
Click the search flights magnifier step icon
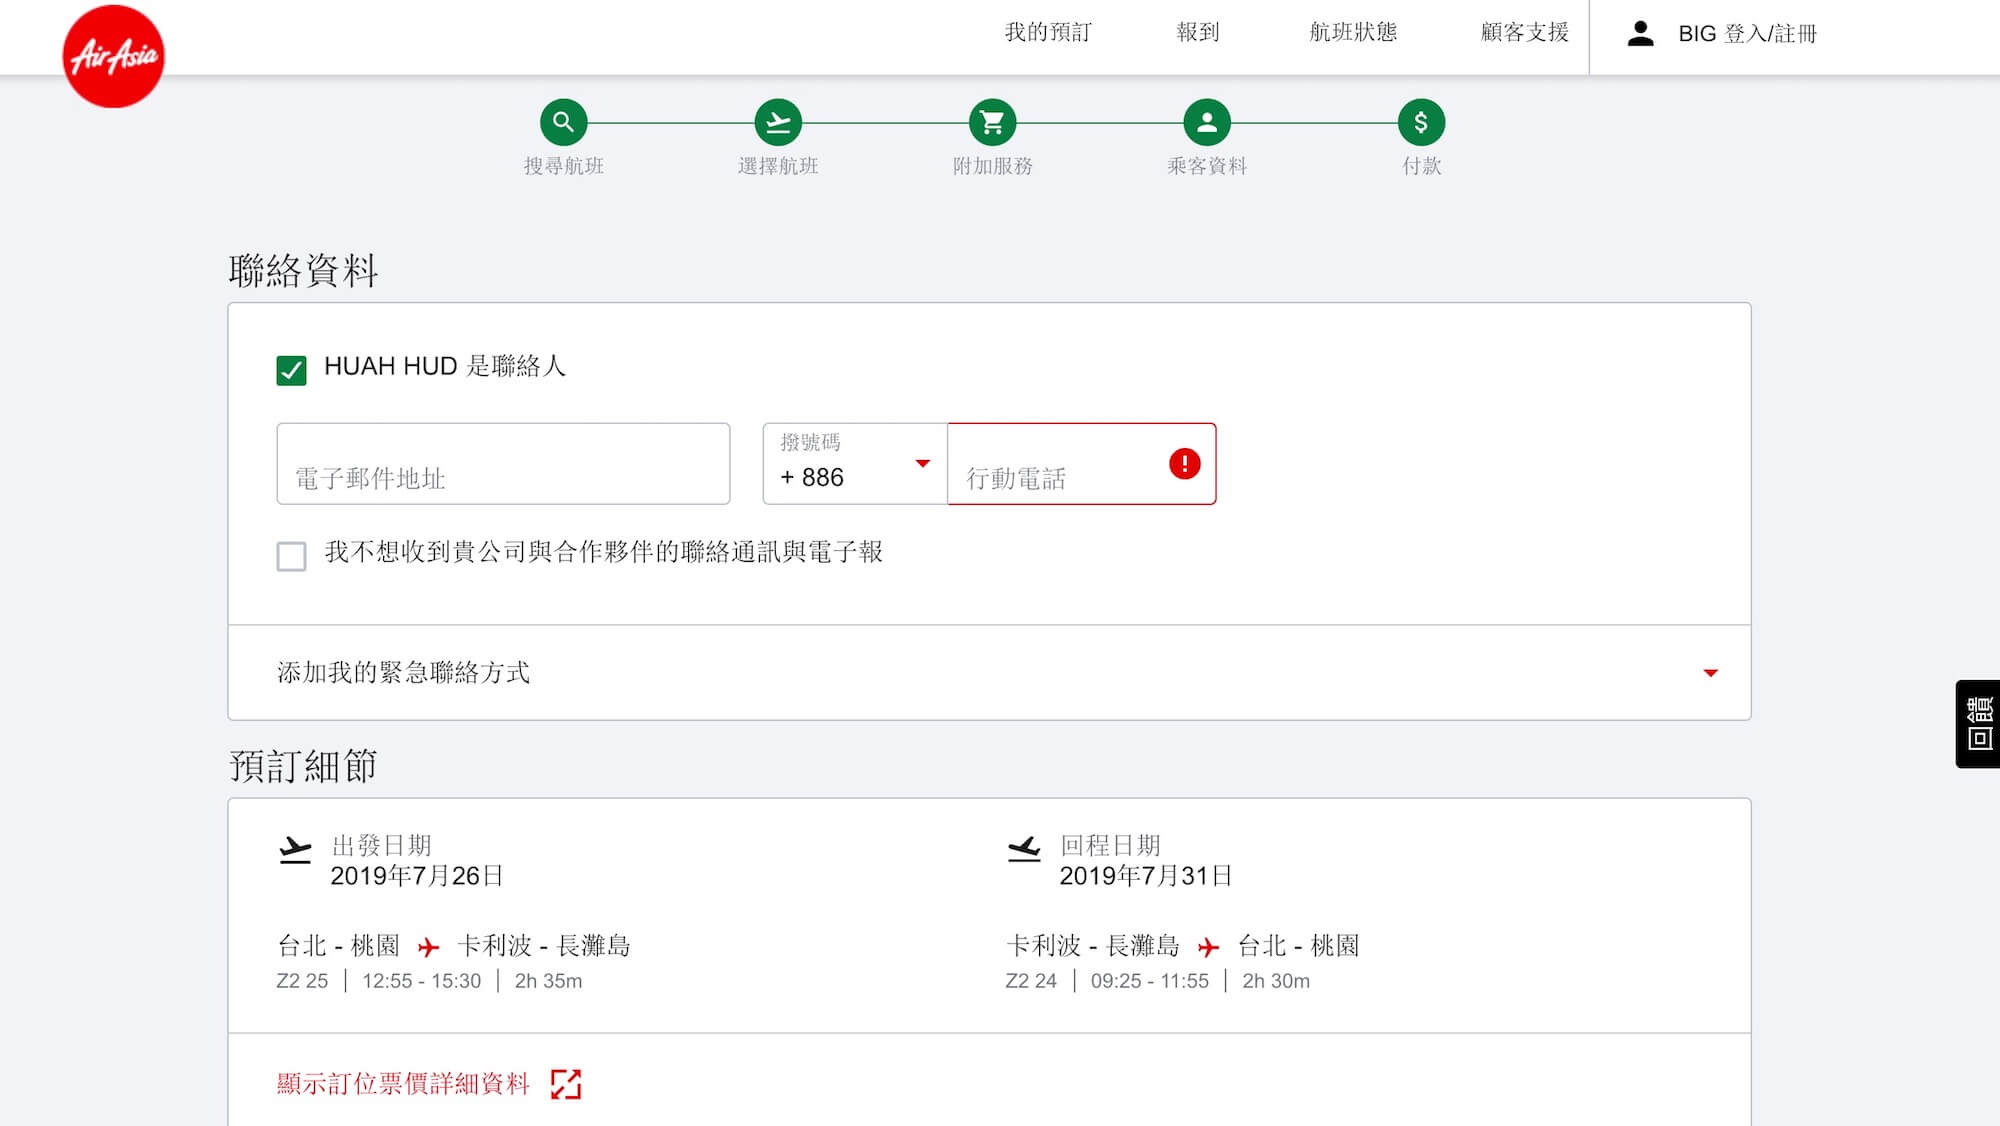point(564,123)
